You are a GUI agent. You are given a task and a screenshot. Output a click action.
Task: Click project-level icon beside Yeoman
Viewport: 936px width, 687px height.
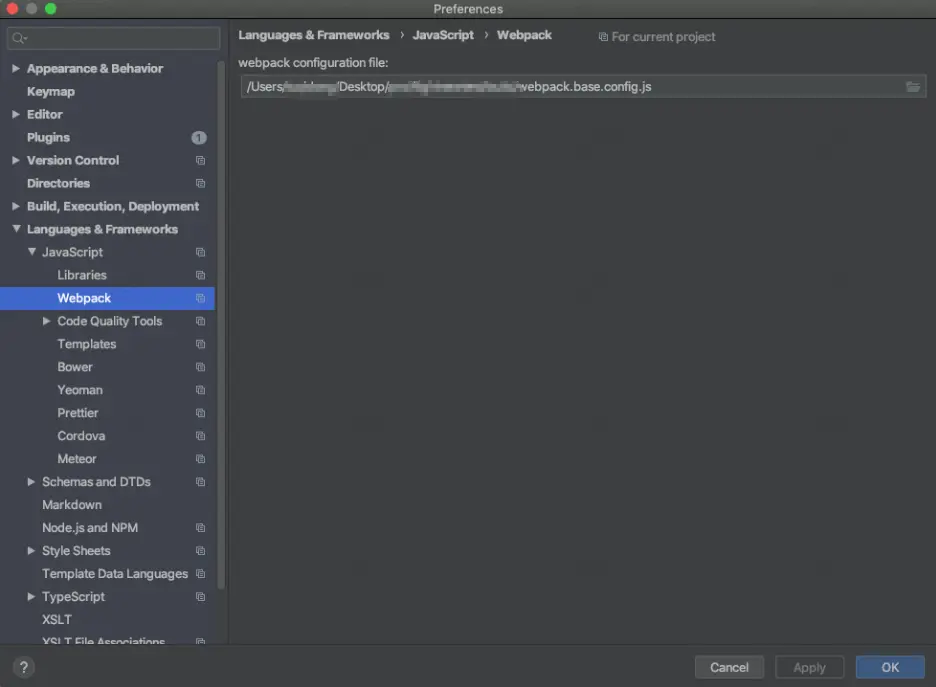pos(201,390)
